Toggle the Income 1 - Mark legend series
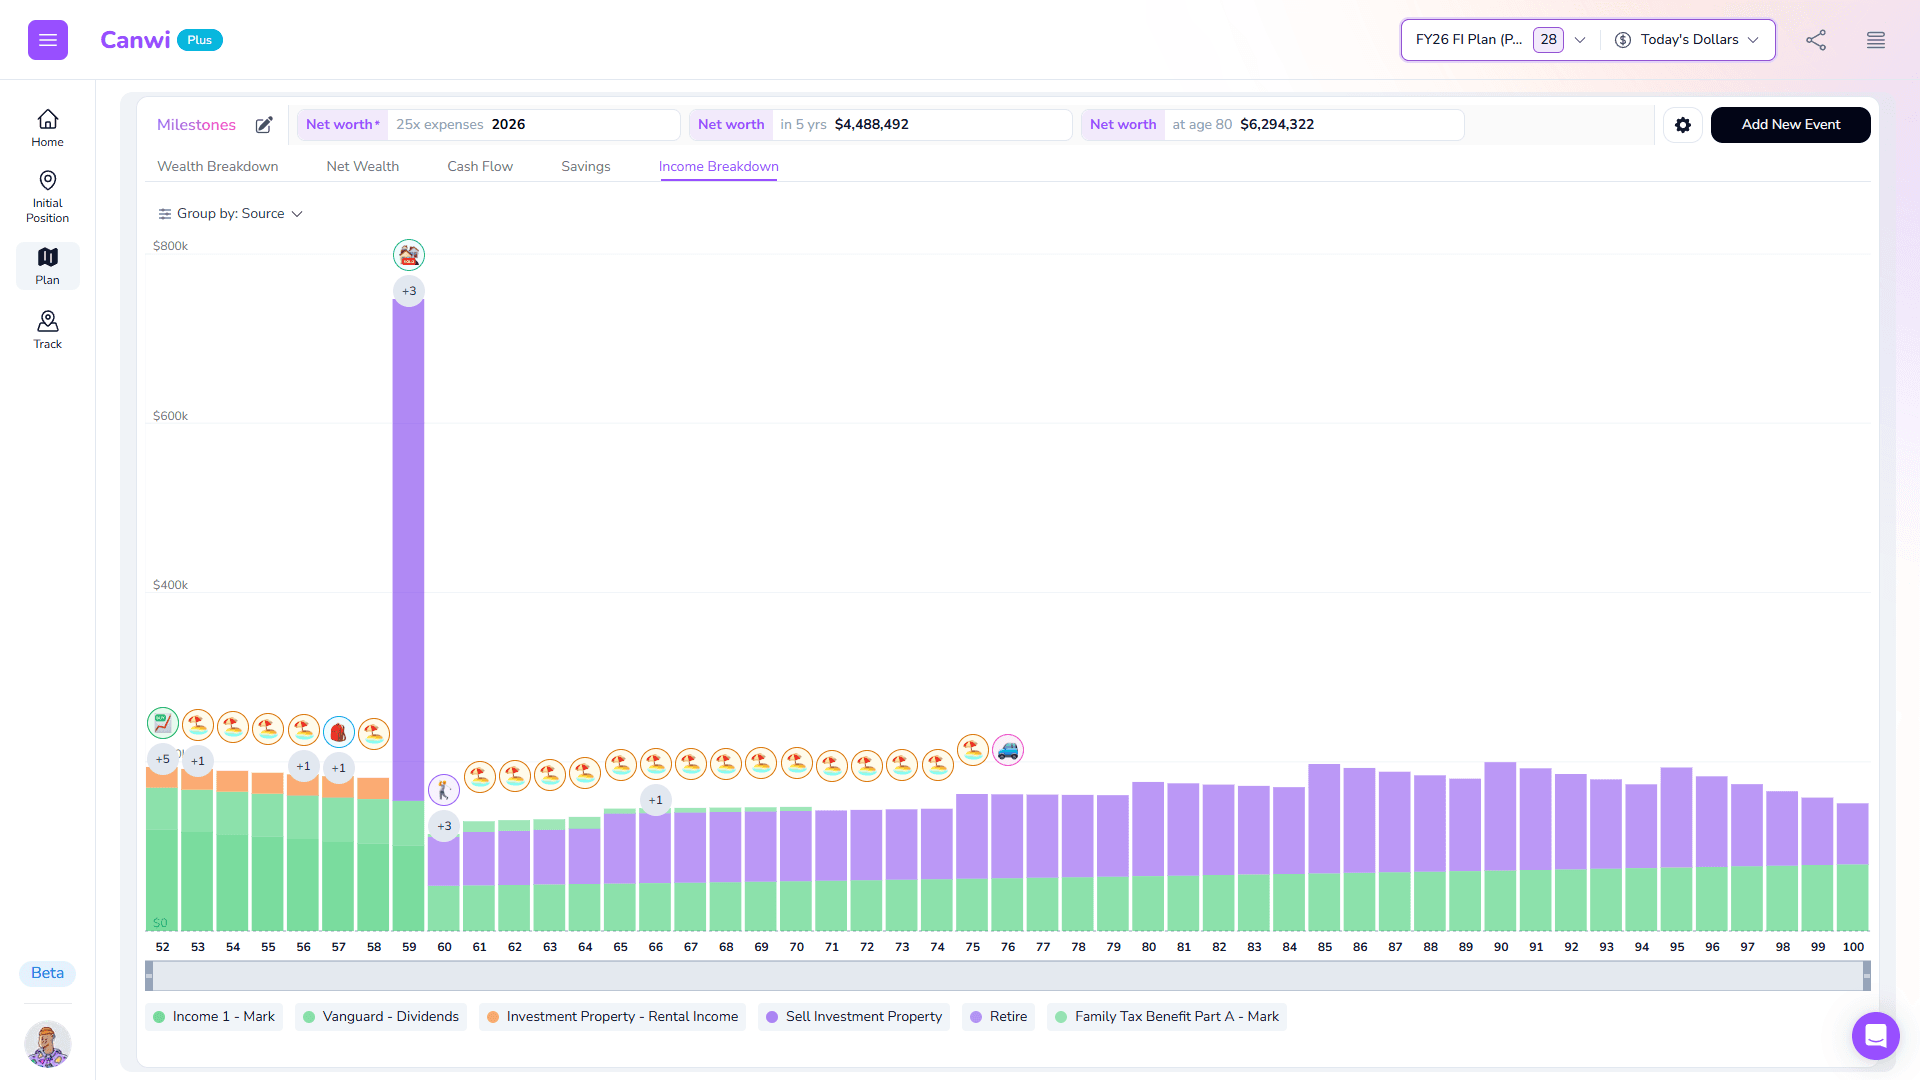The height and width of the screenshot is (1080, 1920). point(213,1016)
